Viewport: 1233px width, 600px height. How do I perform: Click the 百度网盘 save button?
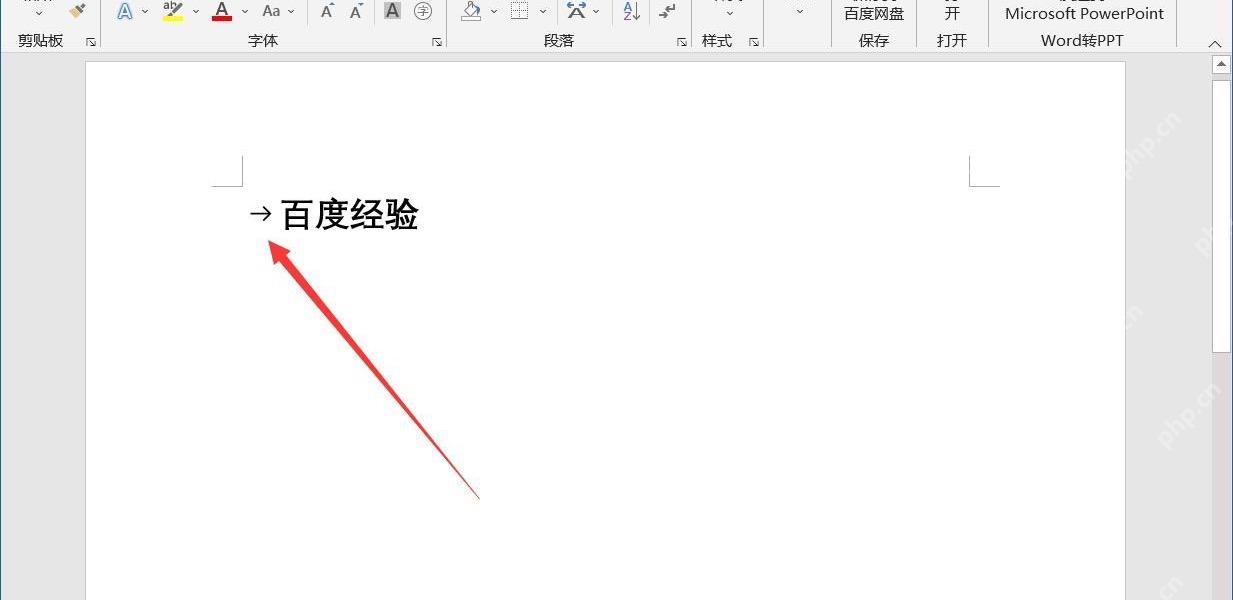coord(874,14)
